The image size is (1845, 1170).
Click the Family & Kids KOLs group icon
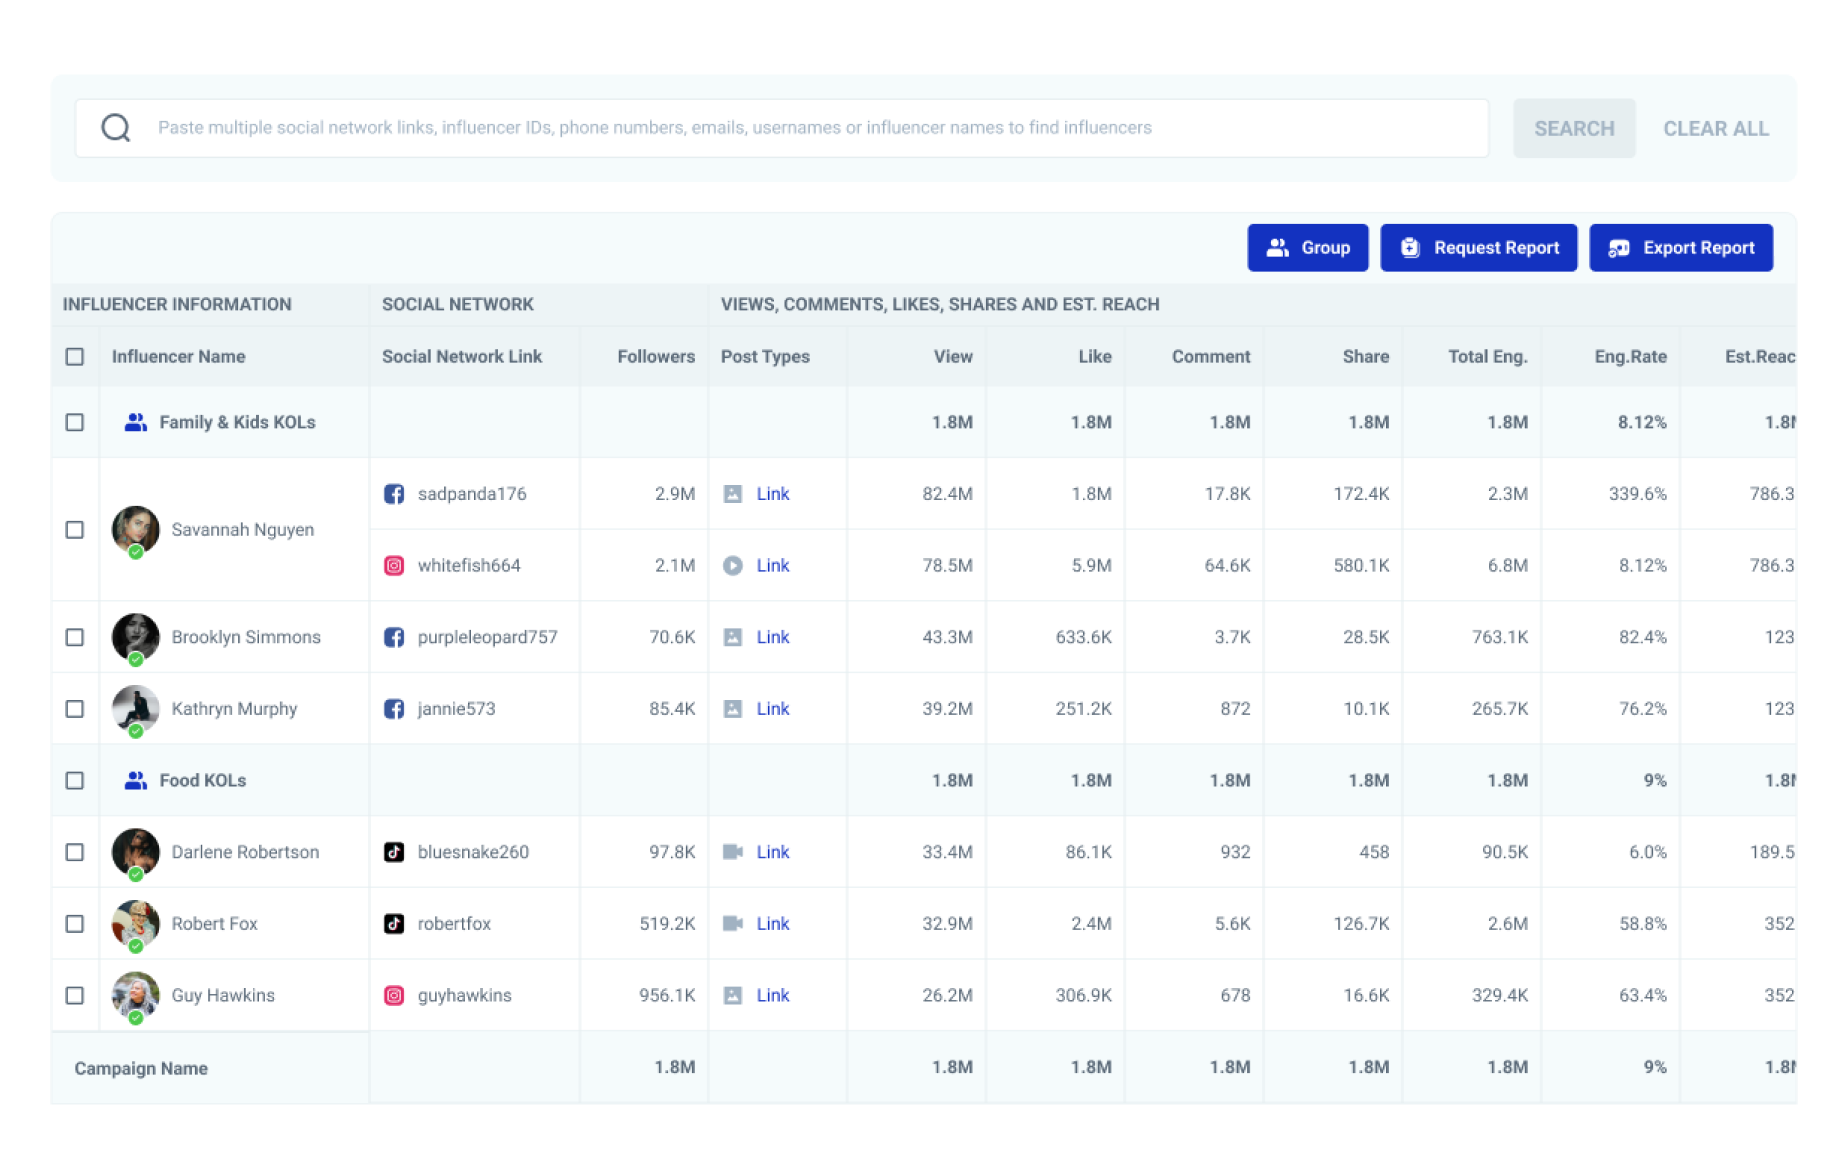coord(136,423)
